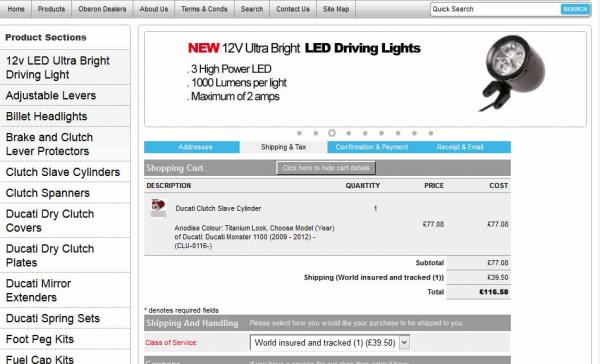
Task: Click the LED driving light product image
Action: click(x=511, y=73)
